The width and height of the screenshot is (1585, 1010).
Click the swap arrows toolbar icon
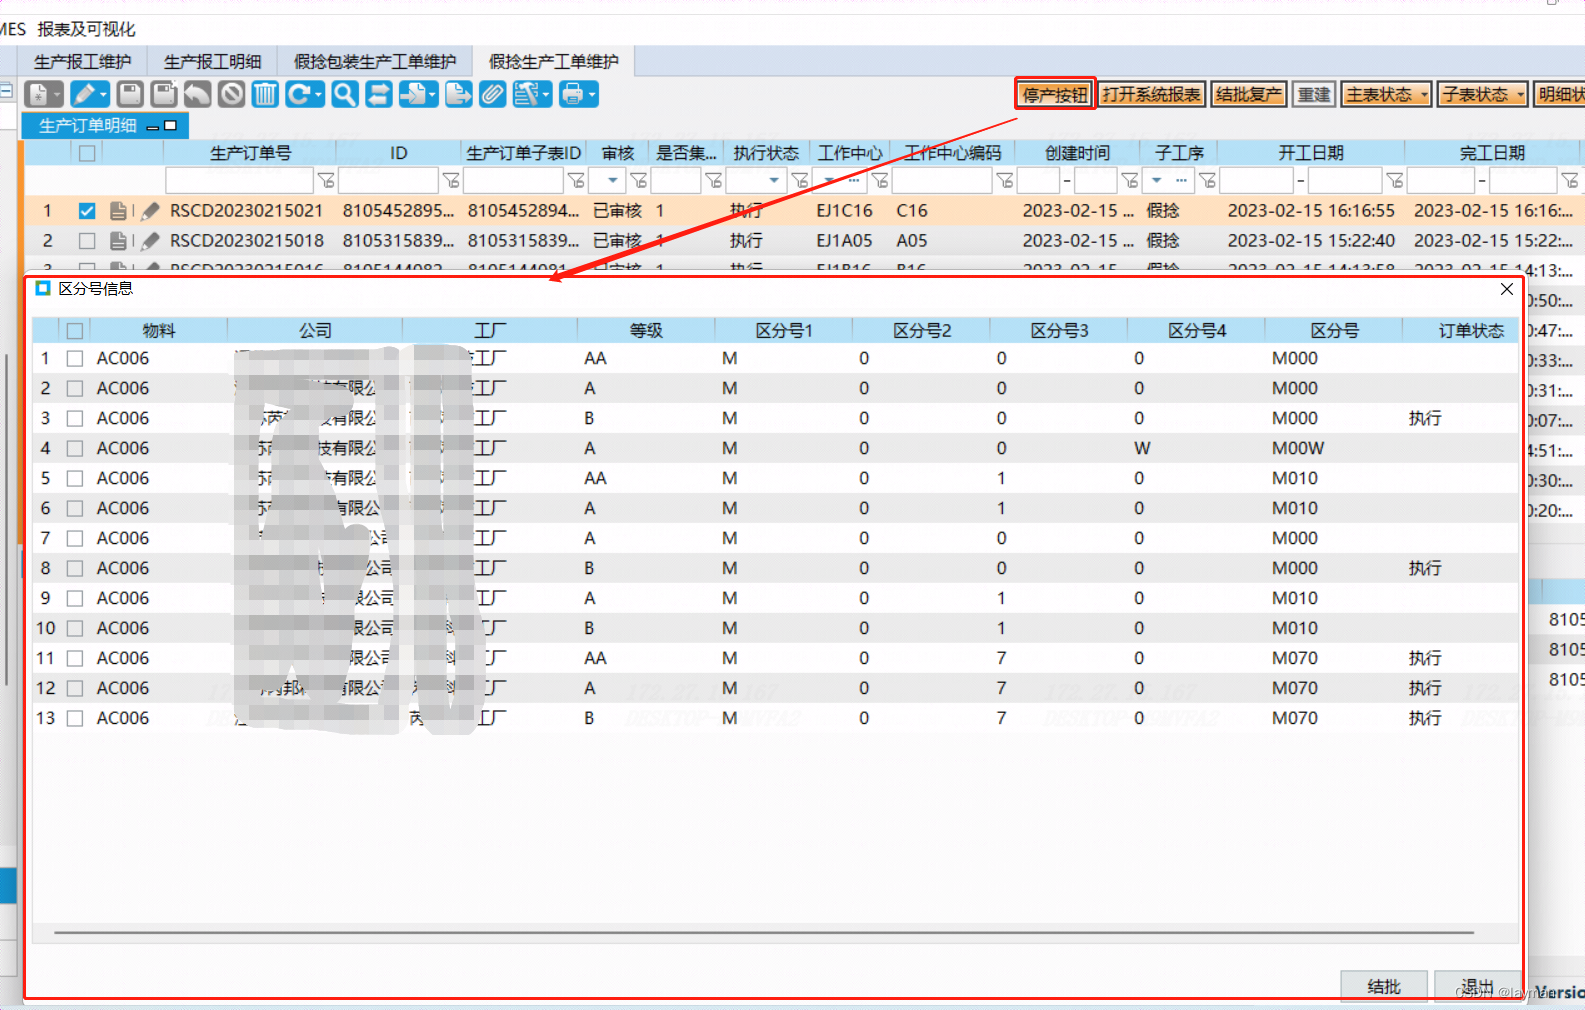[379, 94]
